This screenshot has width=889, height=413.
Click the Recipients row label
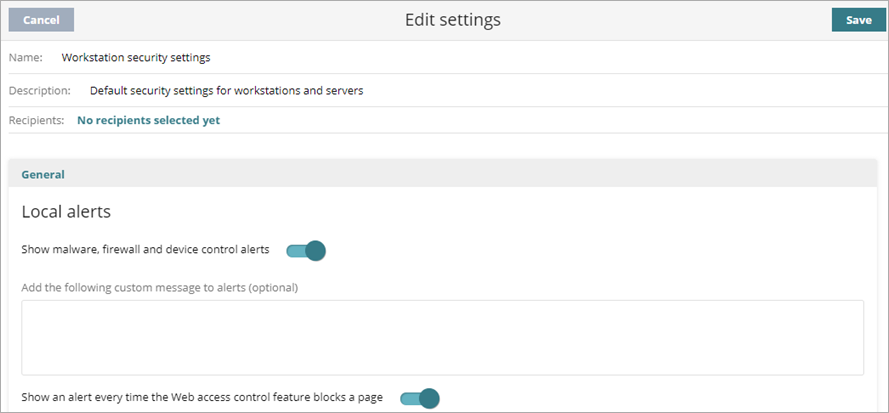pyautogui.click(x=37, y=120)
